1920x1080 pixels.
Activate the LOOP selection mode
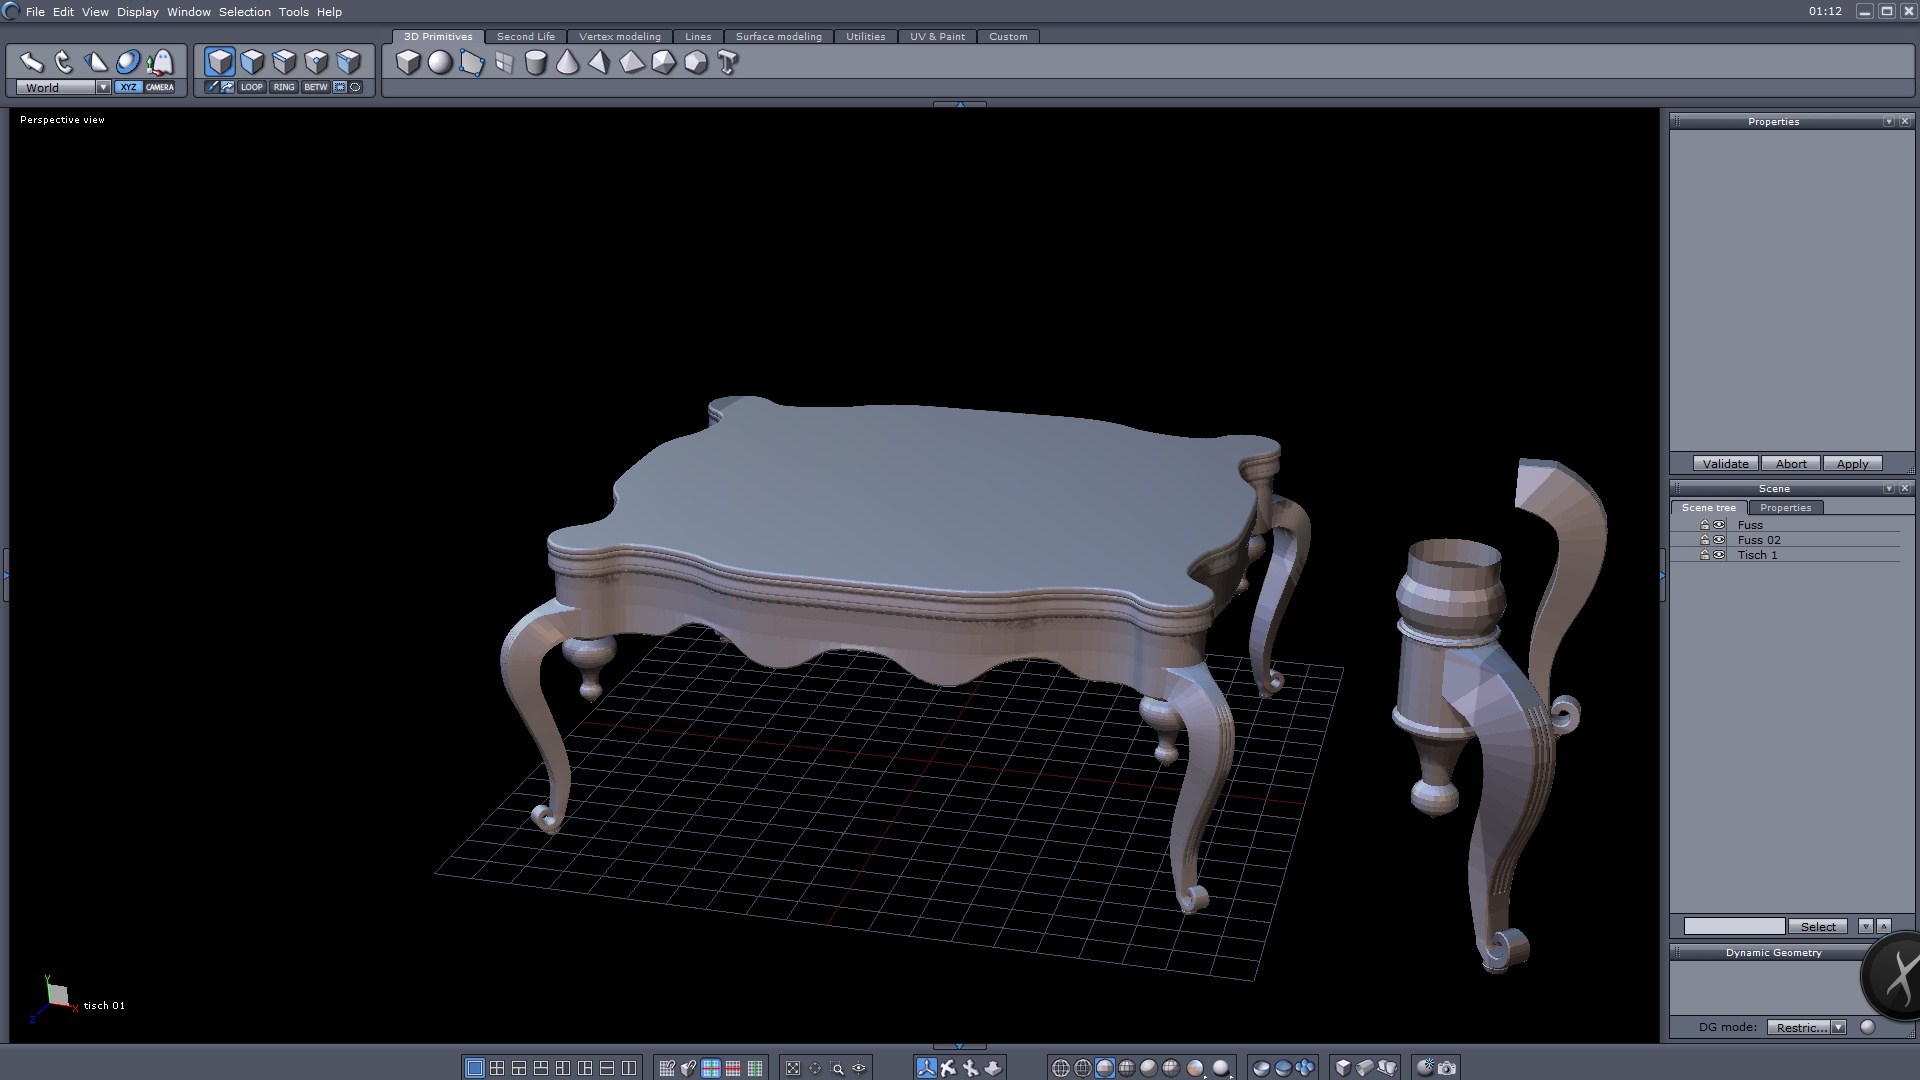(251, 87)
